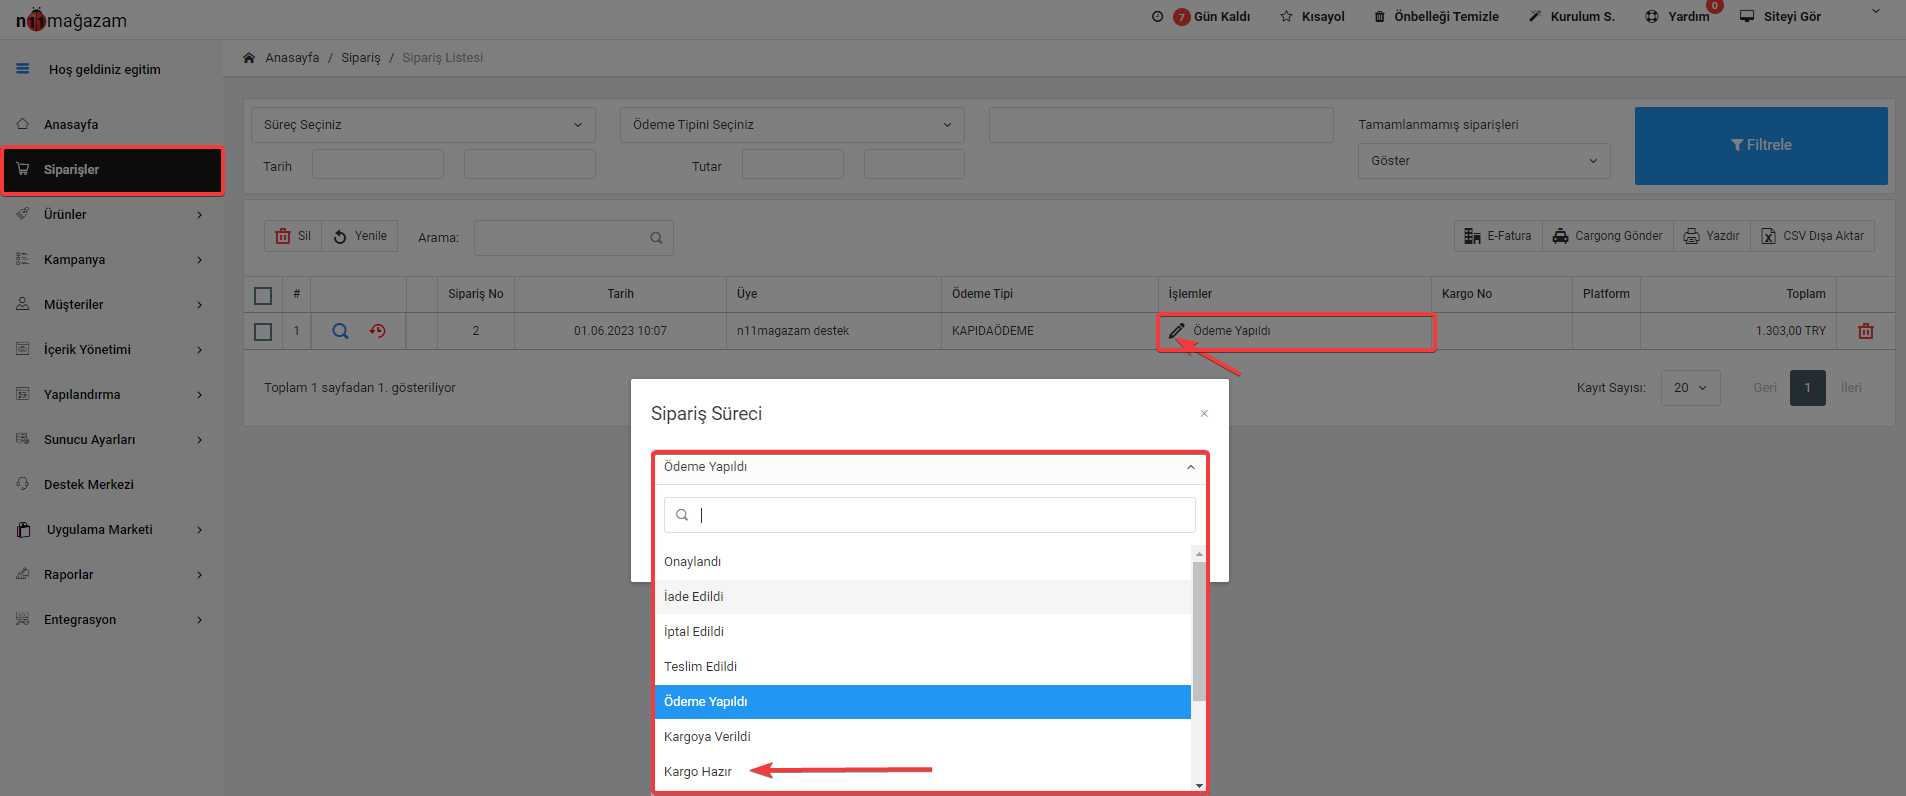1906x796 pixels.
Task: Expand the Raporlar sidebar menu
Action: pyautogui.click(x=199, y=575)
